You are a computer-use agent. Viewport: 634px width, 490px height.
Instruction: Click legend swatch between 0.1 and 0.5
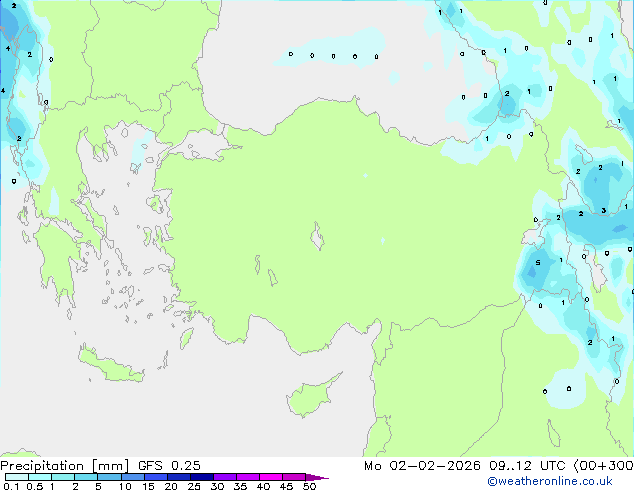coord(17,477)
